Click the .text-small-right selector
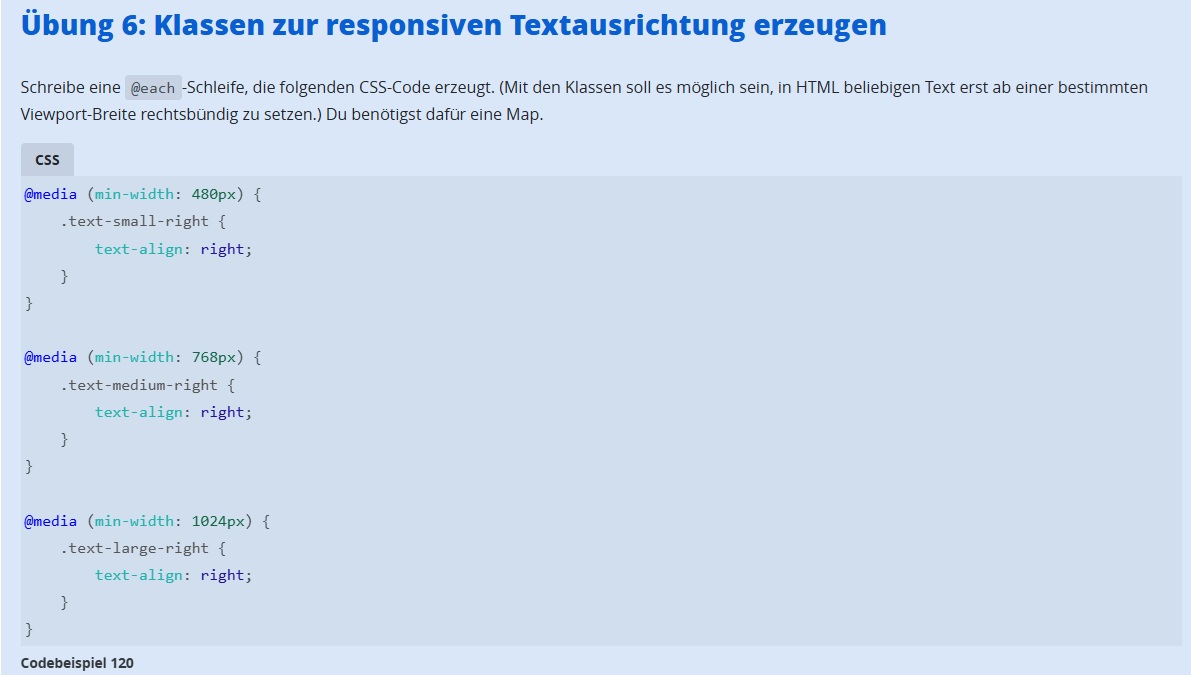Viewport: 1191px width, 675px height. tap(135, 221)
